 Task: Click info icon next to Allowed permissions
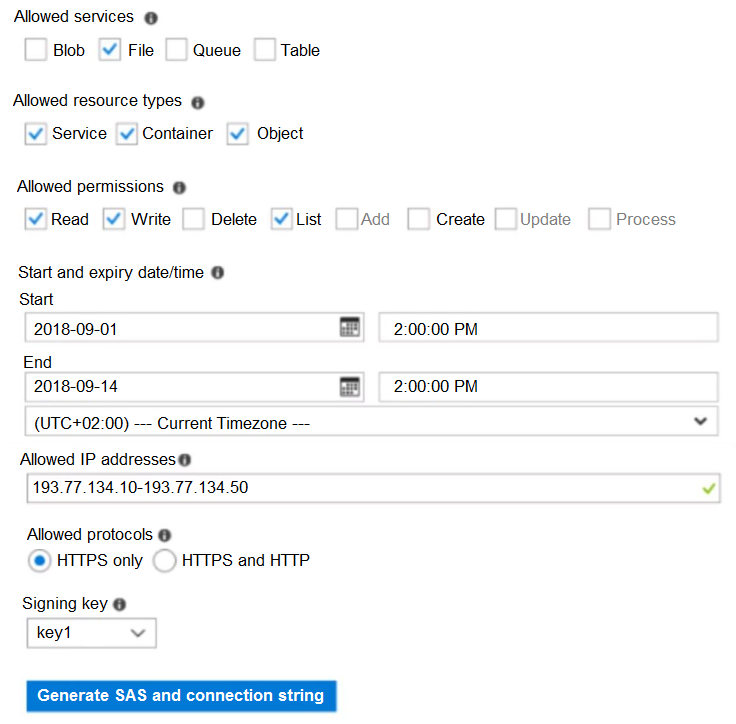pos(179,187)
